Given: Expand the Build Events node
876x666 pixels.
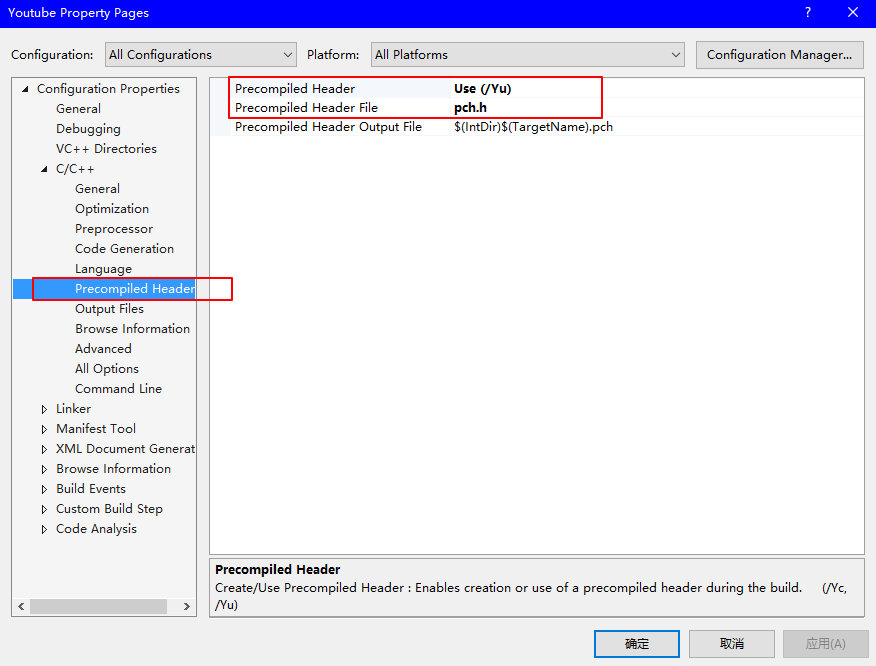Looking at the screenshot, I should tap(44, 489).
